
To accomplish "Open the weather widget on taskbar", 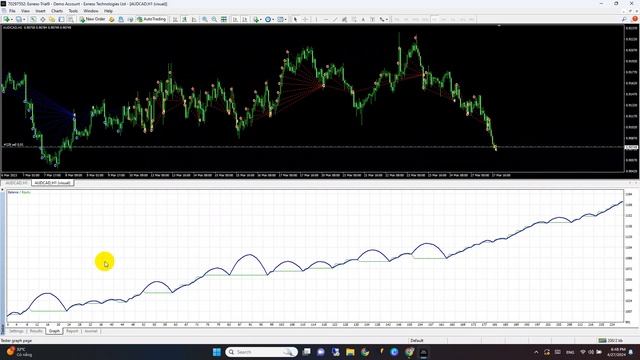I will (x=18, y=352).
